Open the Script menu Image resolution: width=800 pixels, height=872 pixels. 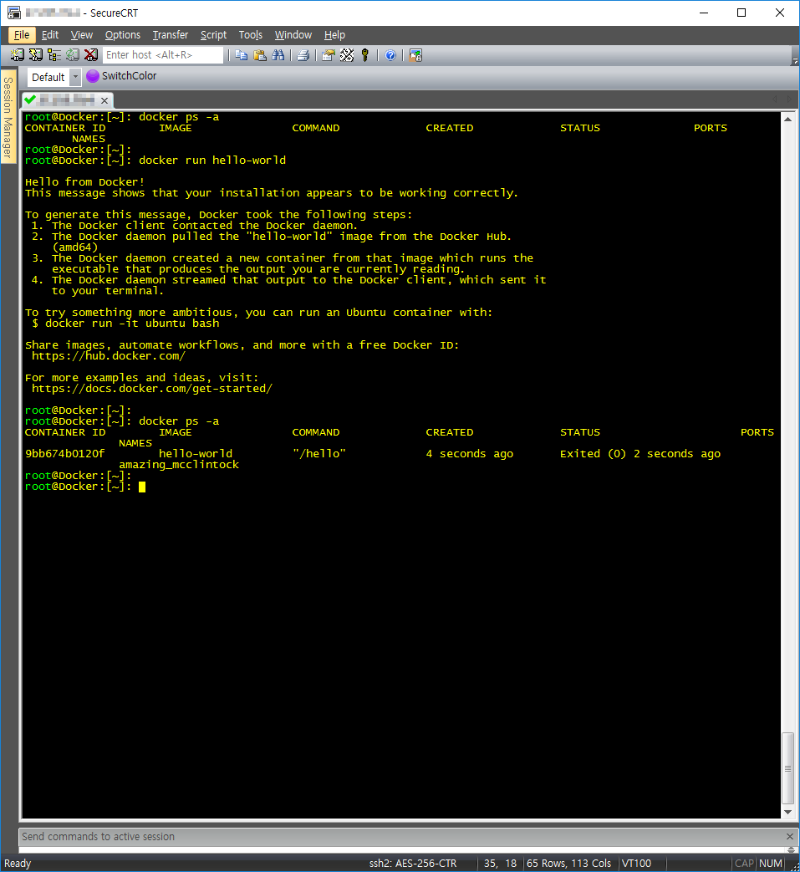click(213, 35)
